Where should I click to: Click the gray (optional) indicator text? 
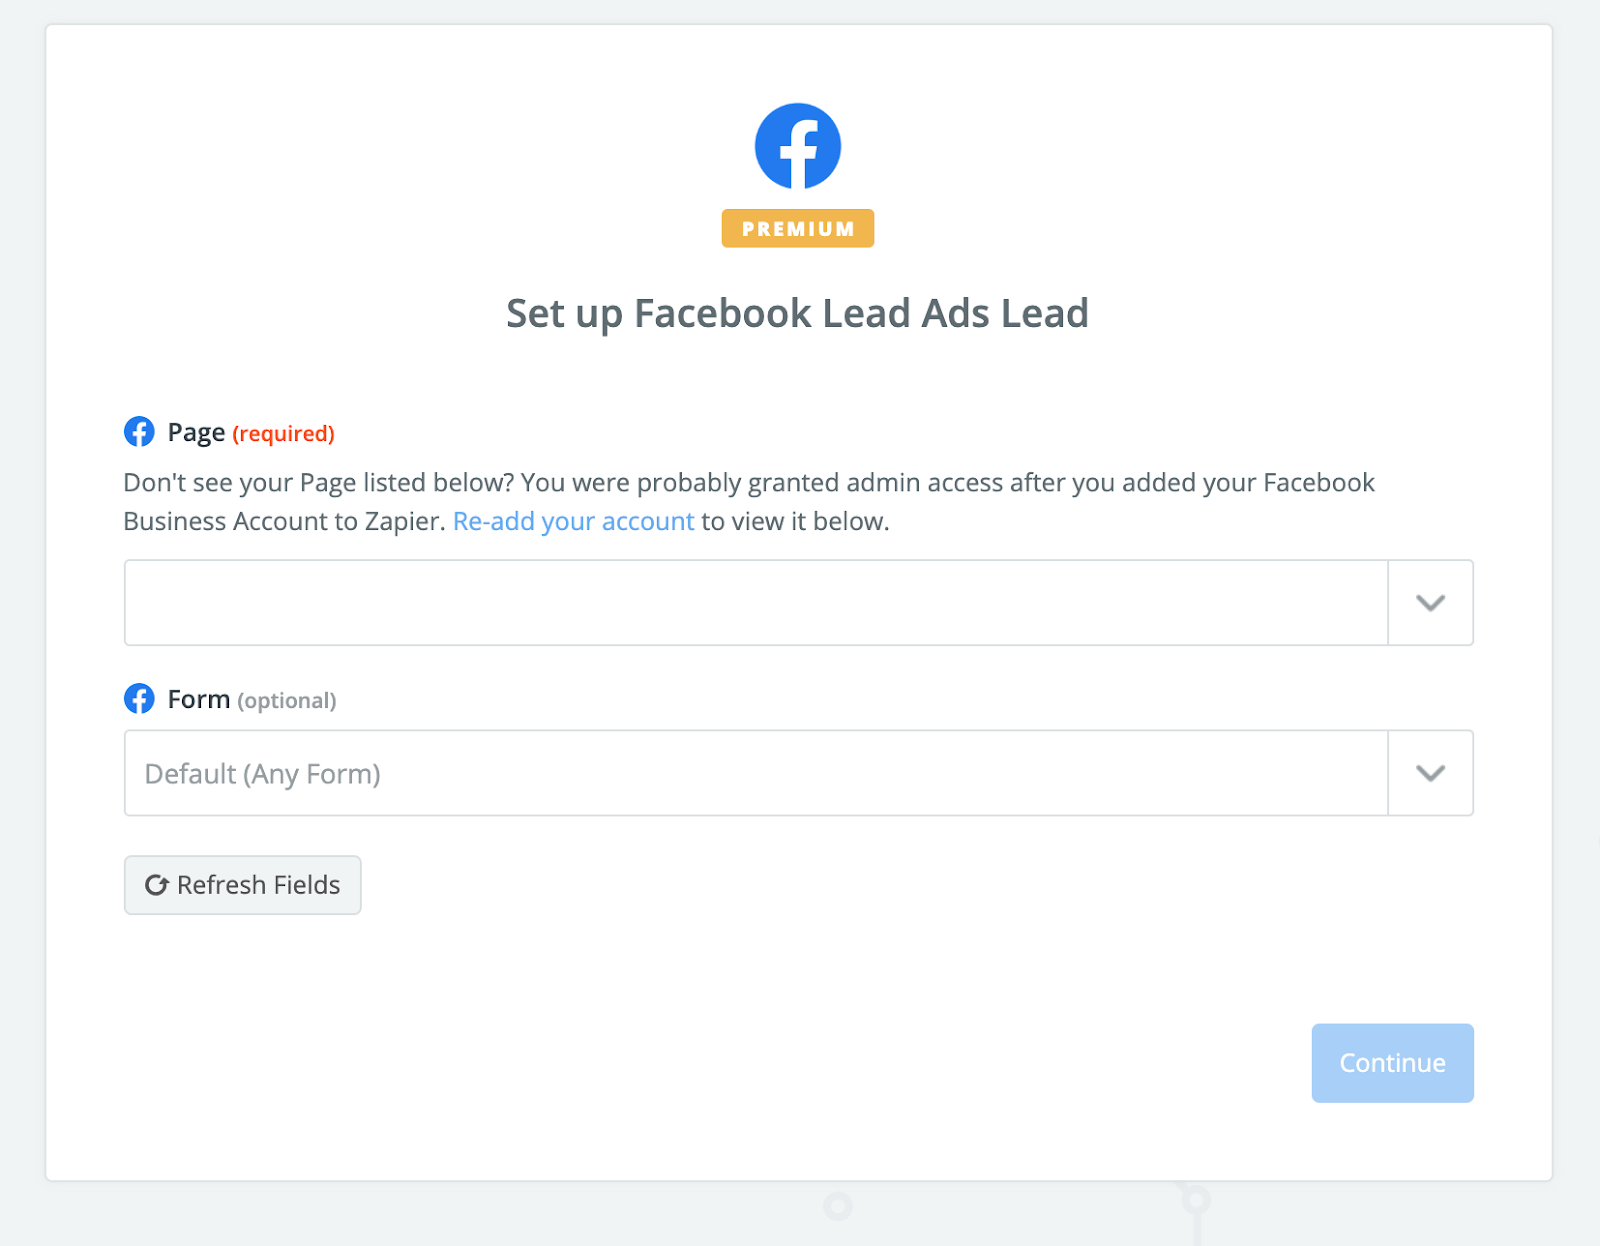[286, 701]
